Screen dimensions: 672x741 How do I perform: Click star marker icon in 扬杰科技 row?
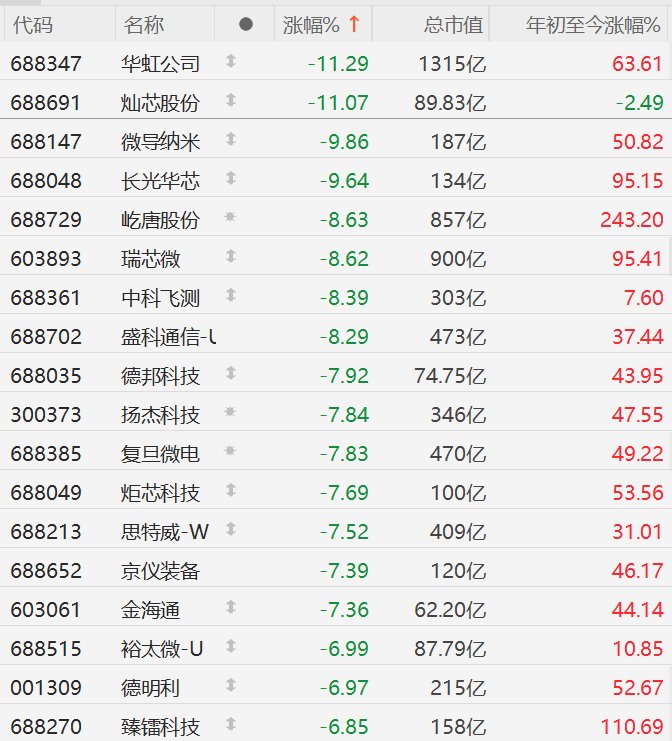230,412
